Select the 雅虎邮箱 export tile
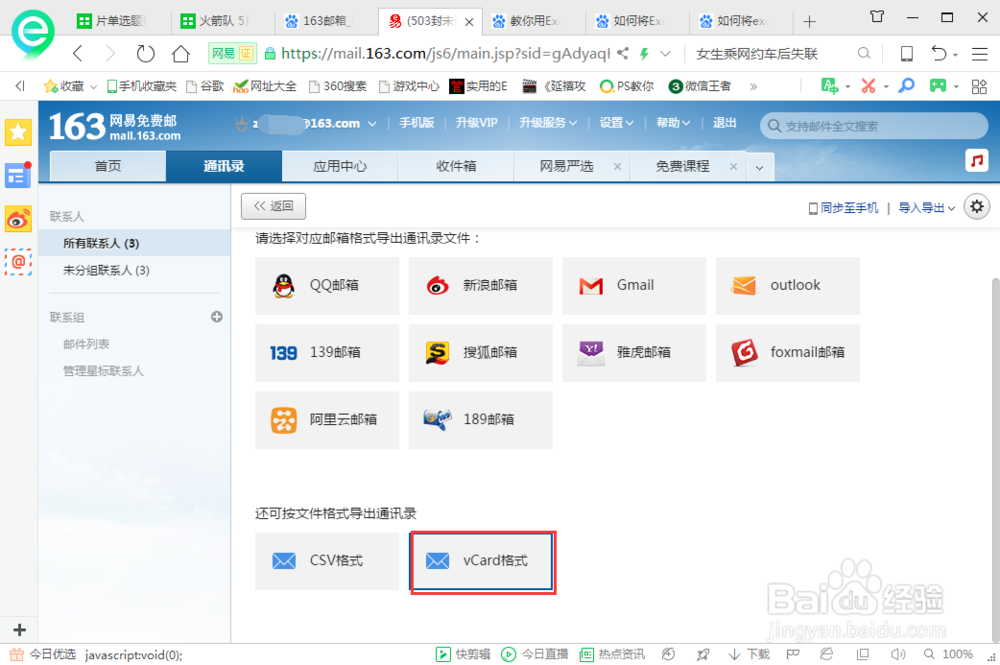1000x665 pixels. coord(634,353)
